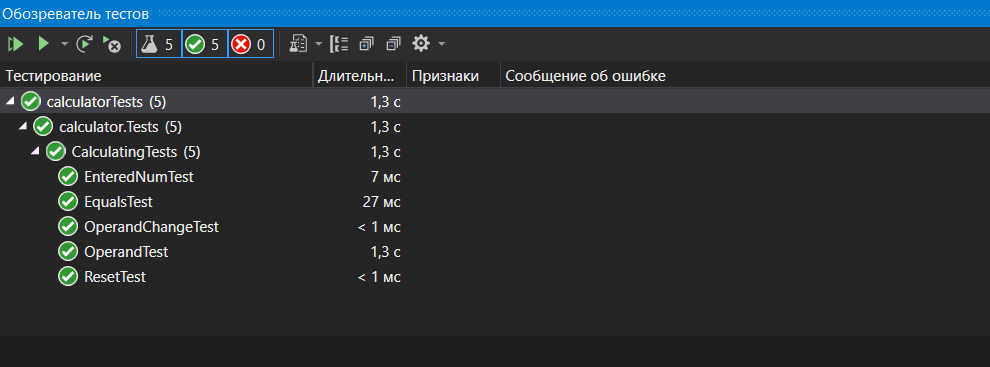Click passed status icon of OperandChangeTest

68,227
